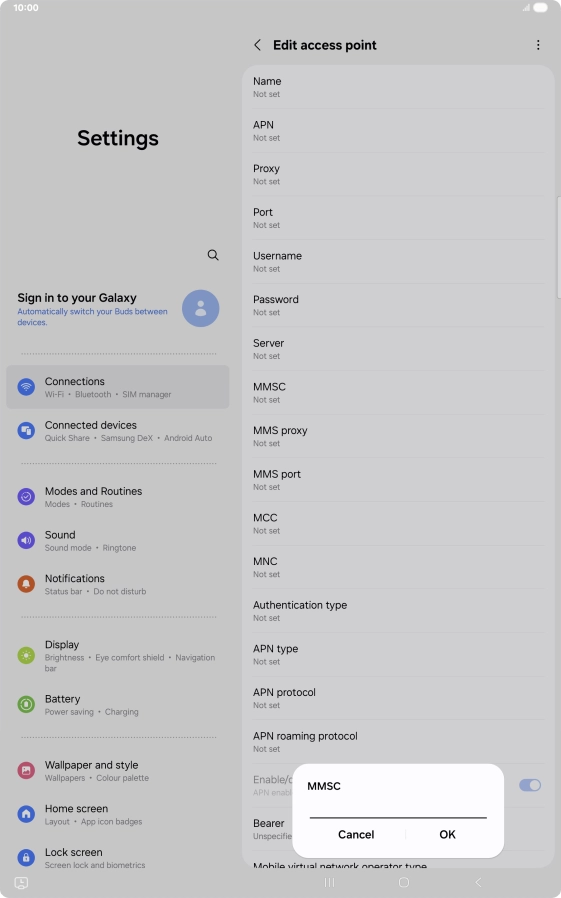
Task: Open Wallpaper and style settings
Action: tap(118, 770)
